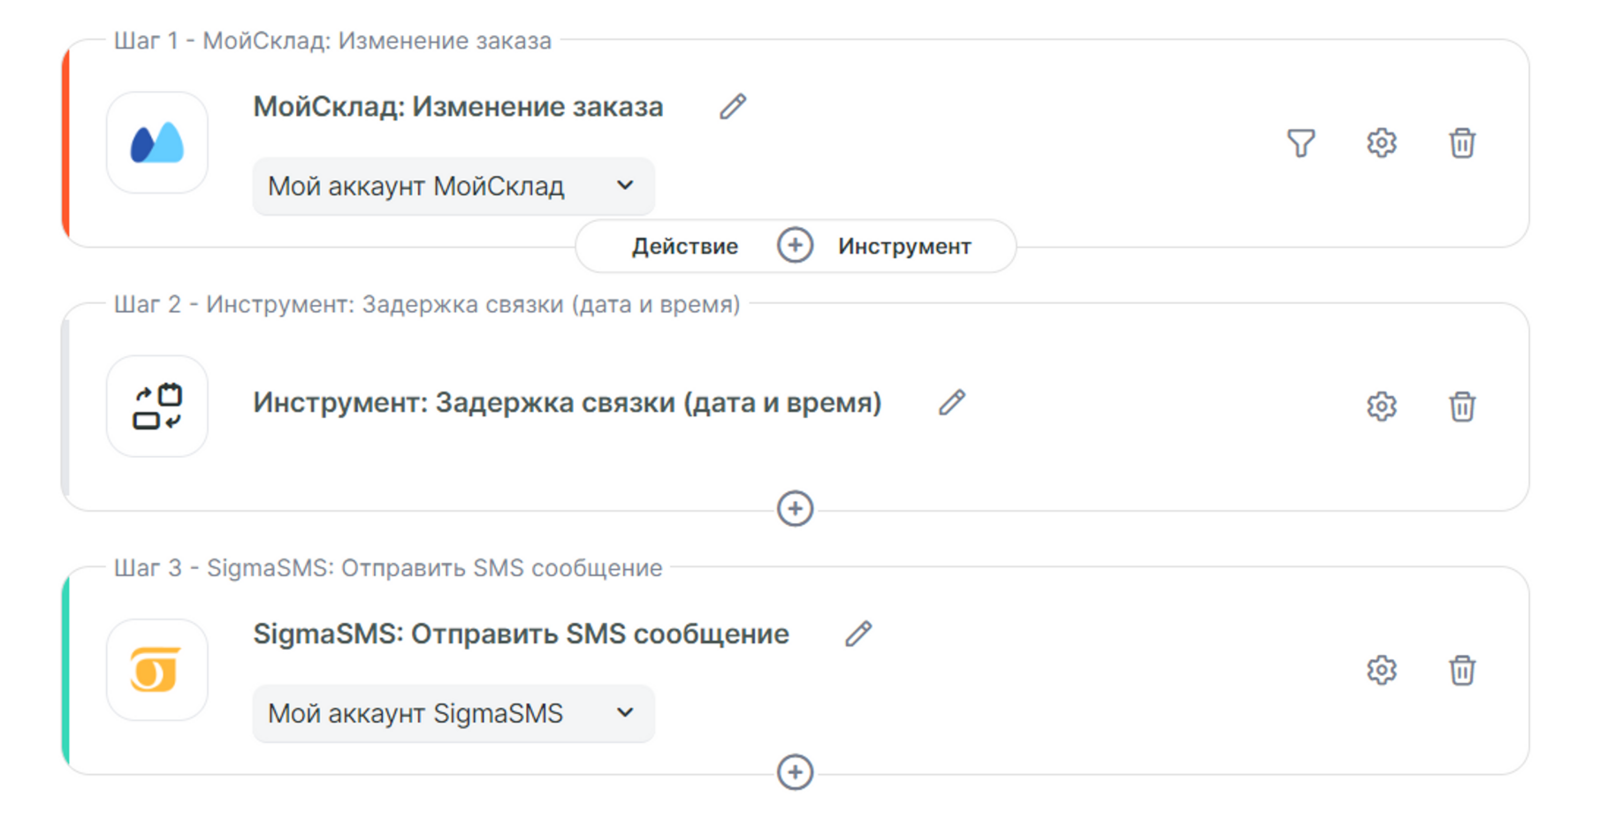This screenshot has width=1600, height=836.
Task: Open the filter for the МойСклад step
Action: pos(1300,143)
